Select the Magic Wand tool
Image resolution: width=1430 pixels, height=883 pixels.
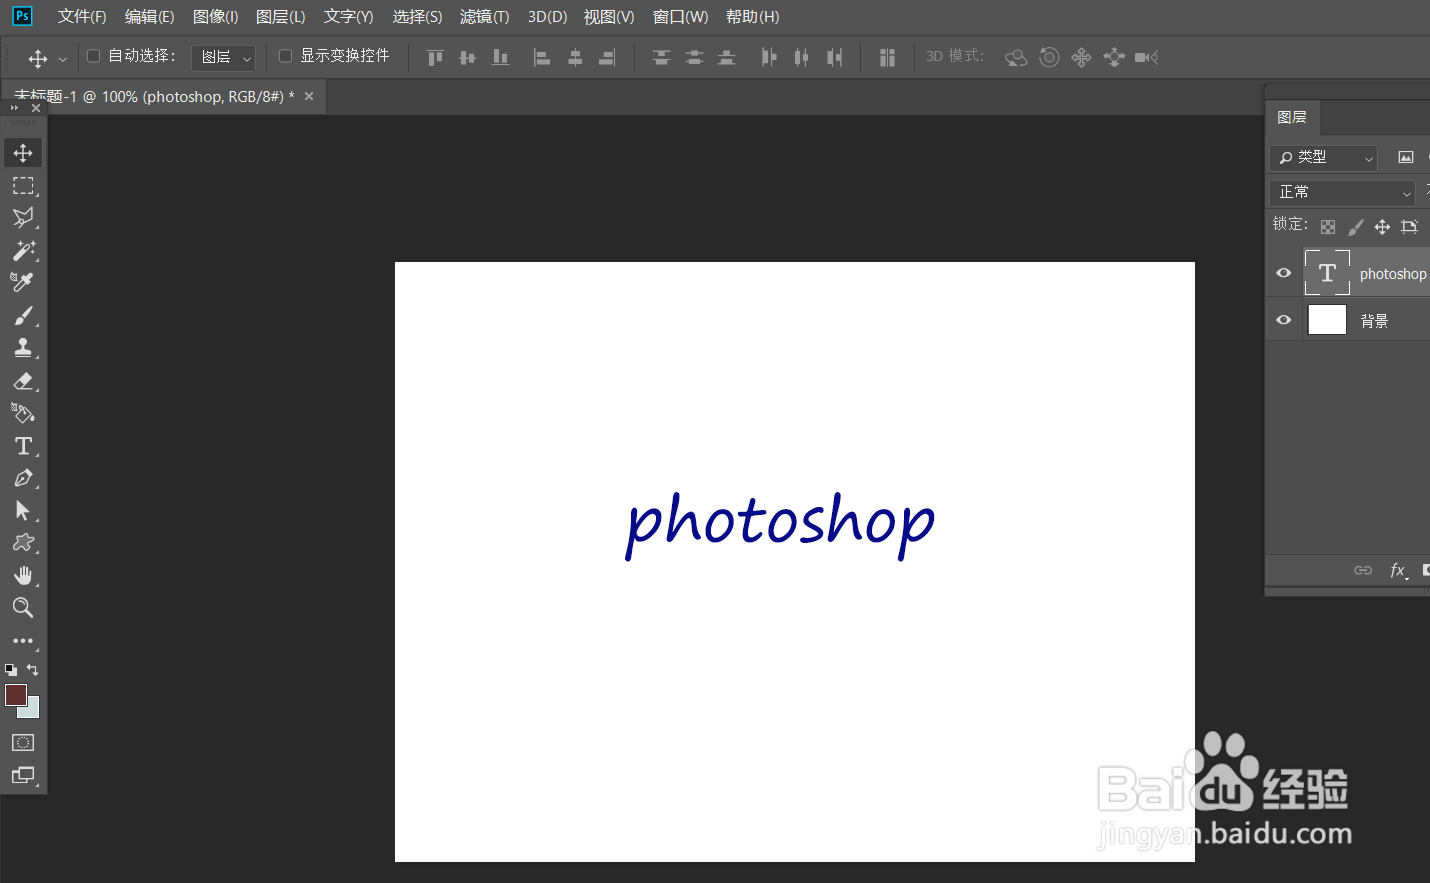pyautogui.click(x=23, y=250)
